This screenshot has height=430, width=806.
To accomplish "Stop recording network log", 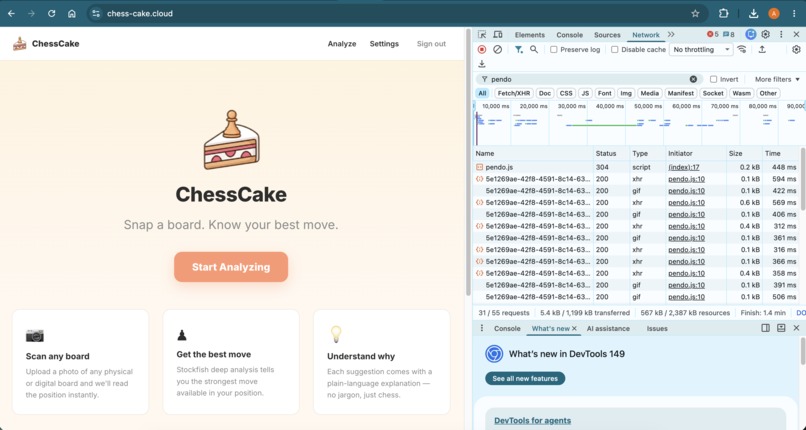I will point(482,49).
